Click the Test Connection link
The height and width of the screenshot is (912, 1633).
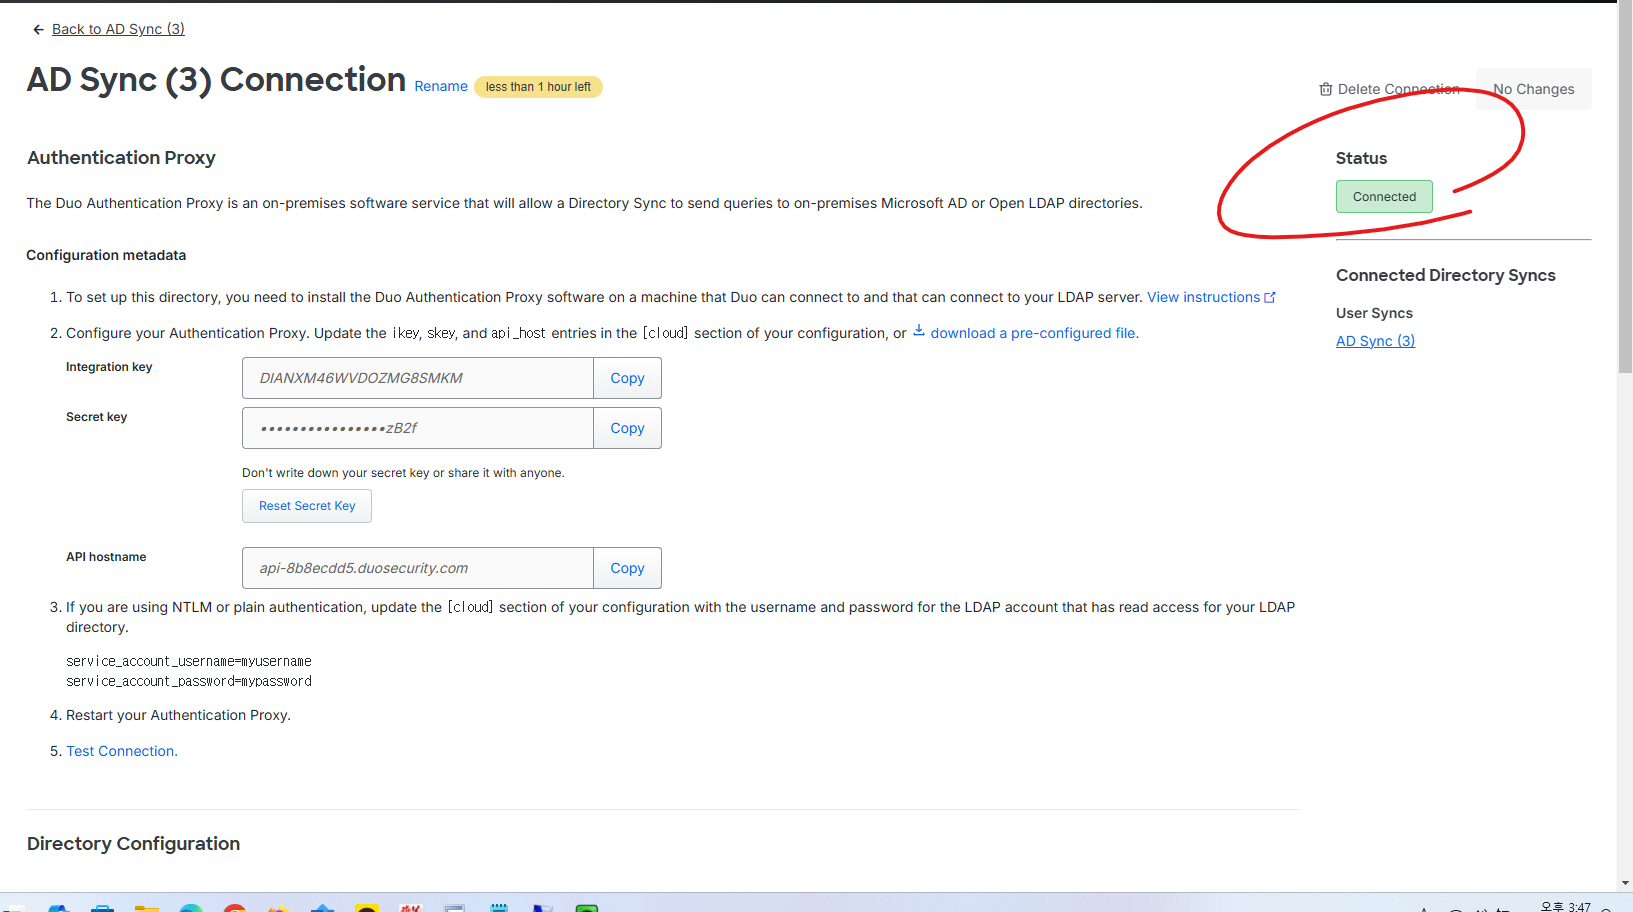pos(122,751)
